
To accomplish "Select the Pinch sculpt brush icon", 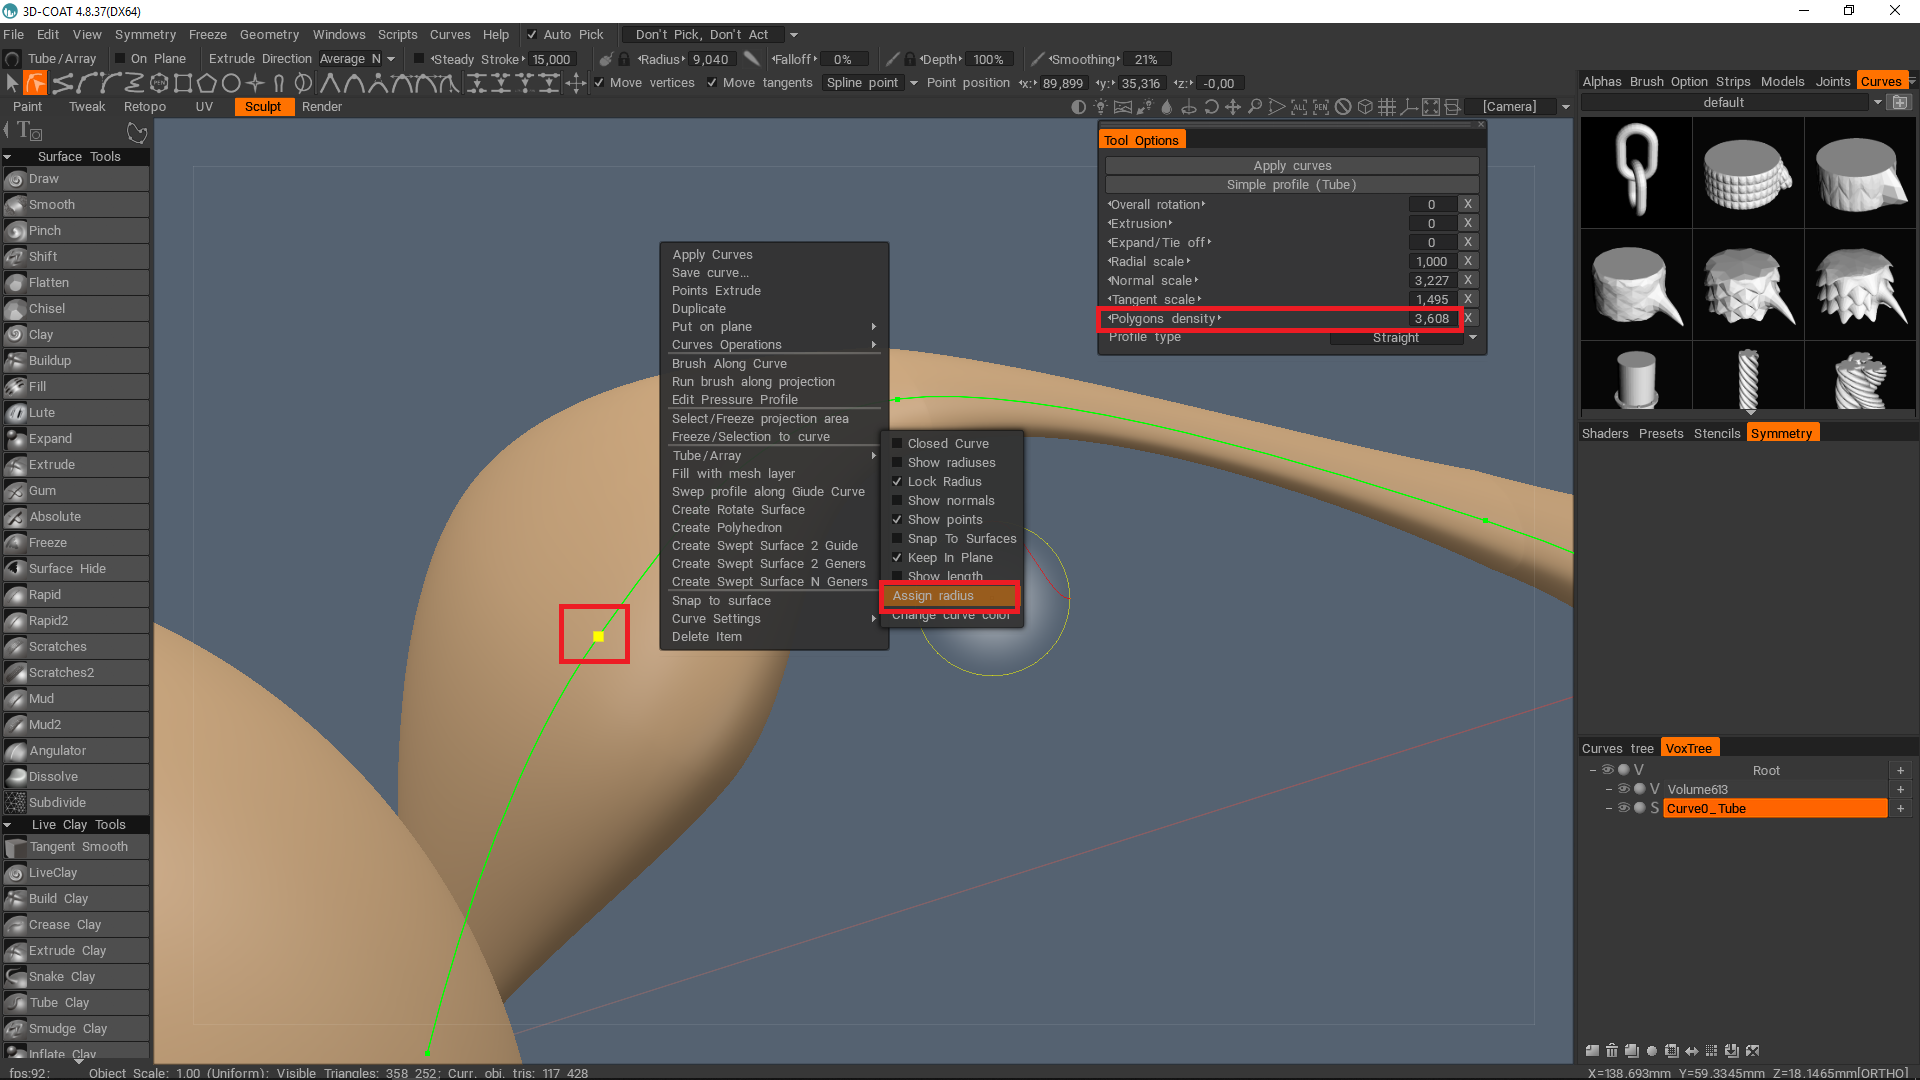I will pyautogui.click(x=15, y=231).
